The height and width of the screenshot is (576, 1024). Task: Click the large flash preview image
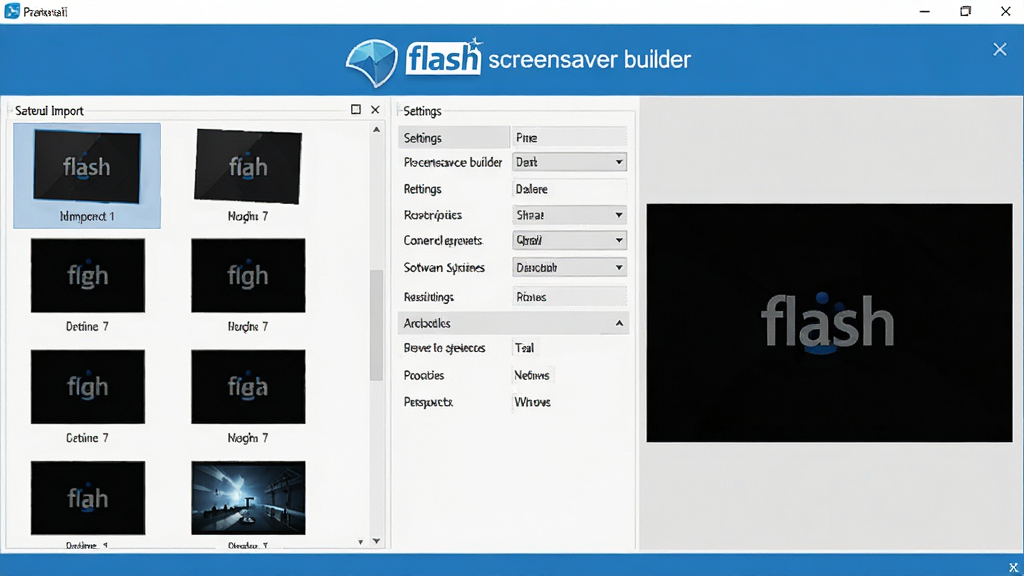[829, 323]
